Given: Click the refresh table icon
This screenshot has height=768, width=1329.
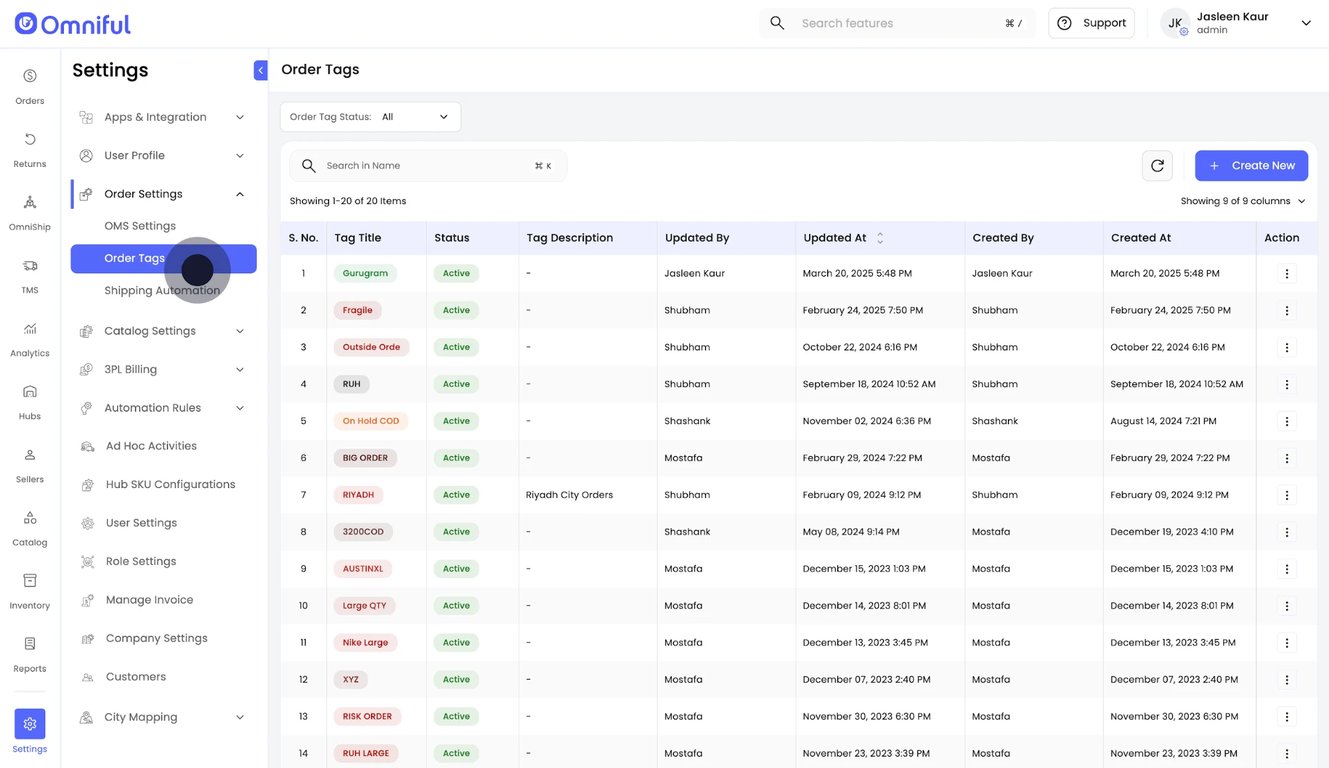Looking at the screenshot, I should 1157,166.
